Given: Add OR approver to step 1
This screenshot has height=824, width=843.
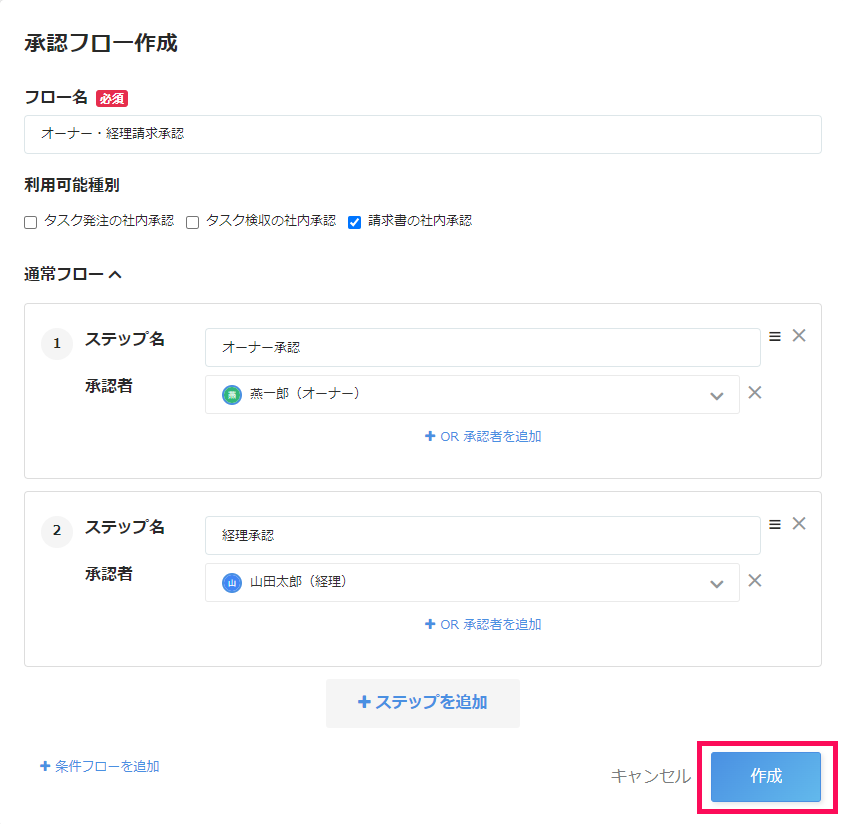Looking at the screenshot, I should click(x=483, y=436).
